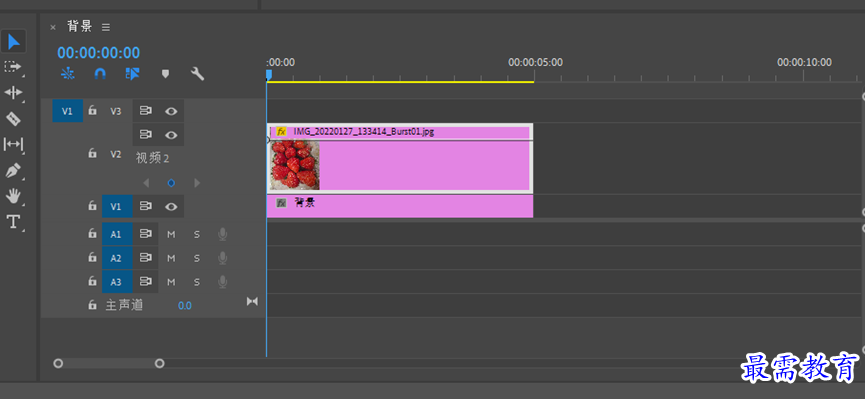This screenshot has width=865, height=399.
Task: Mute the A2 audio track
Action: [171, 258]
